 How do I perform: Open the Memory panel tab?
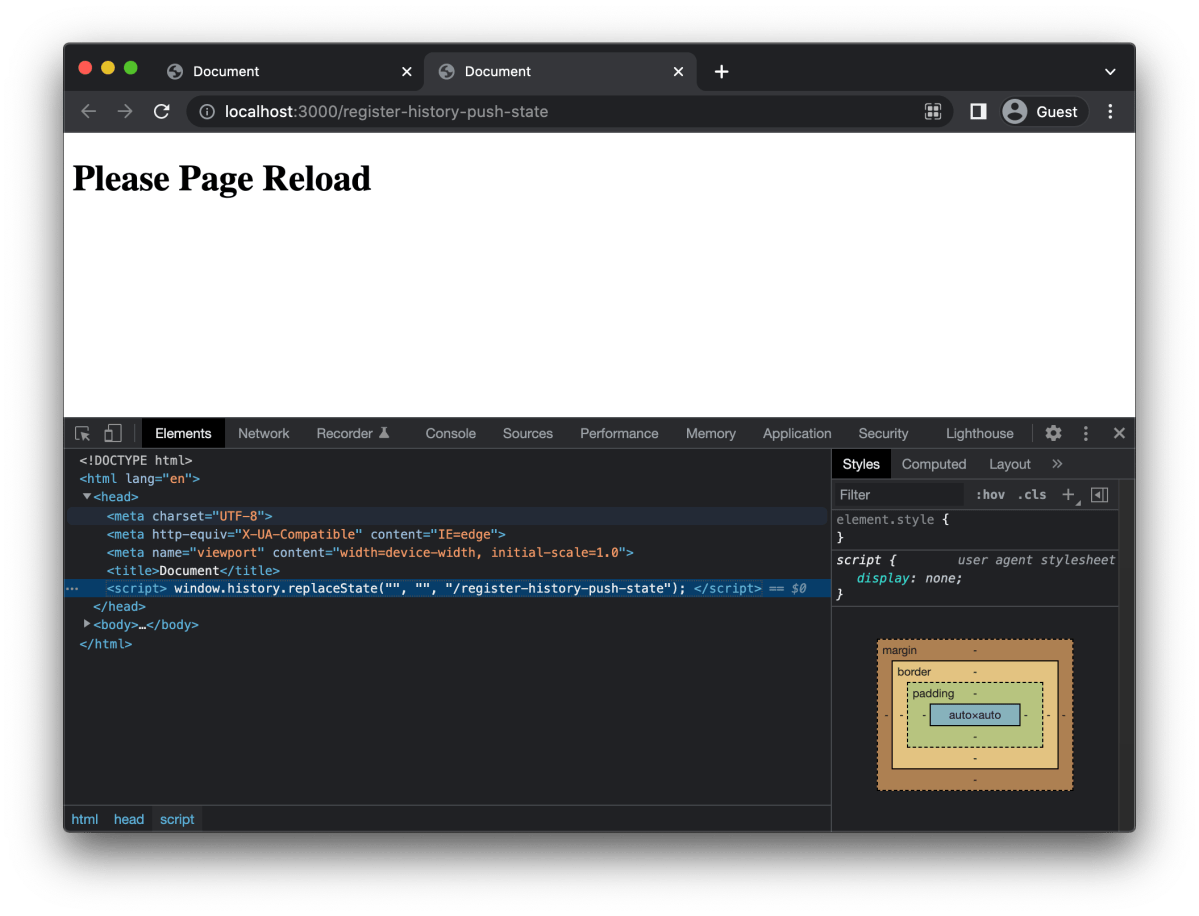[710, 434]
